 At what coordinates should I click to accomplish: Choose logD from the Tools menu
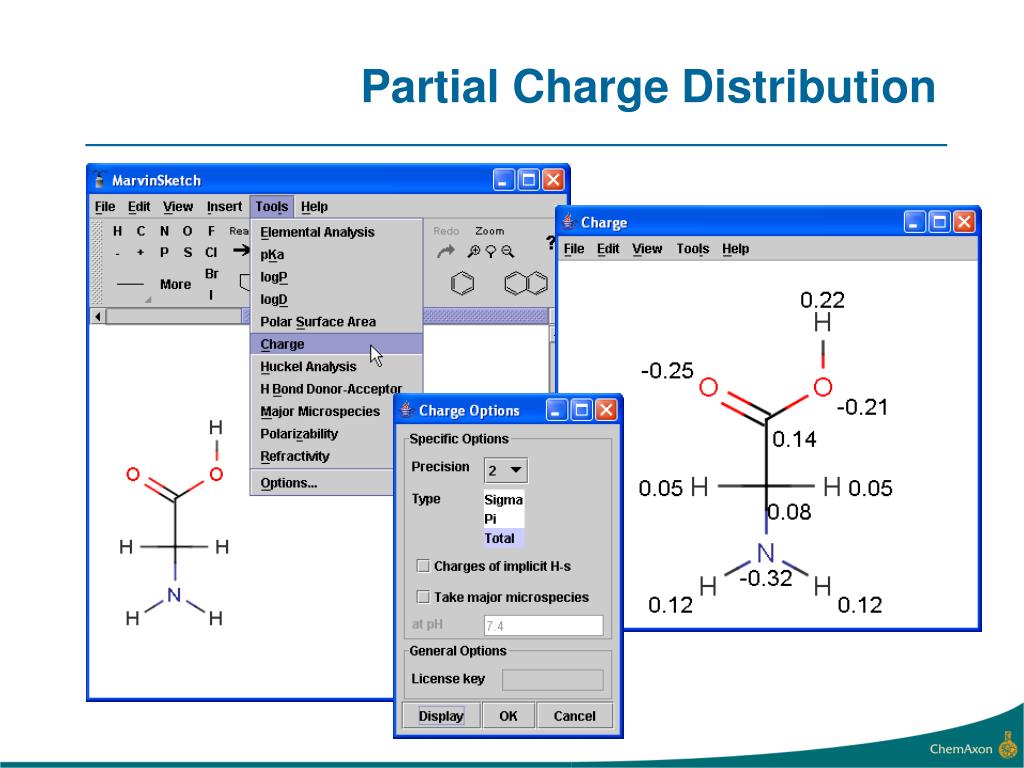[336, 299]
